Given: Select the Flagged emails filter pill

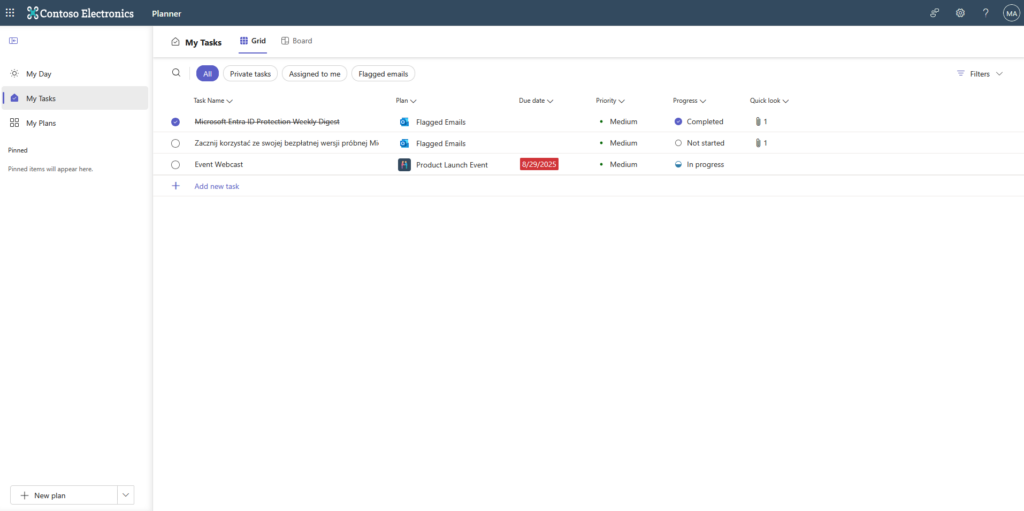Looking at the screenshot, I should coord(383,74).
